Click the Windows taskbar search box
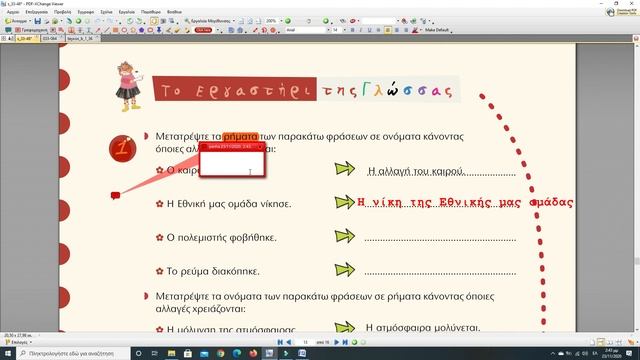The image size is (640, 360). [73, 353]
